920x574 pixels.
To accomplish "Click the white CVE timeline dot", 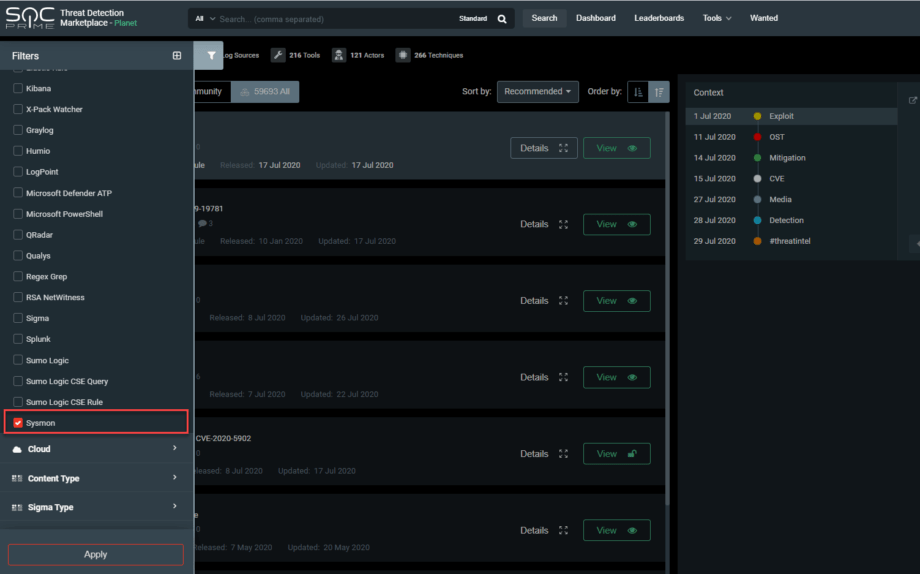I will [757, 178].
